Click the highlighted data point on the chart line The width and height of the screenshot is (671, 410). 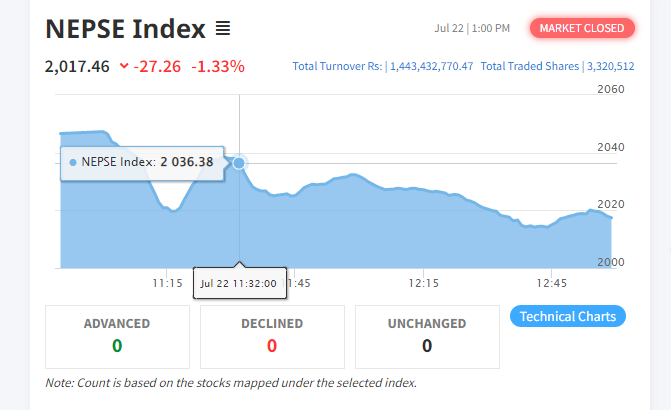[x=239, y=163]
